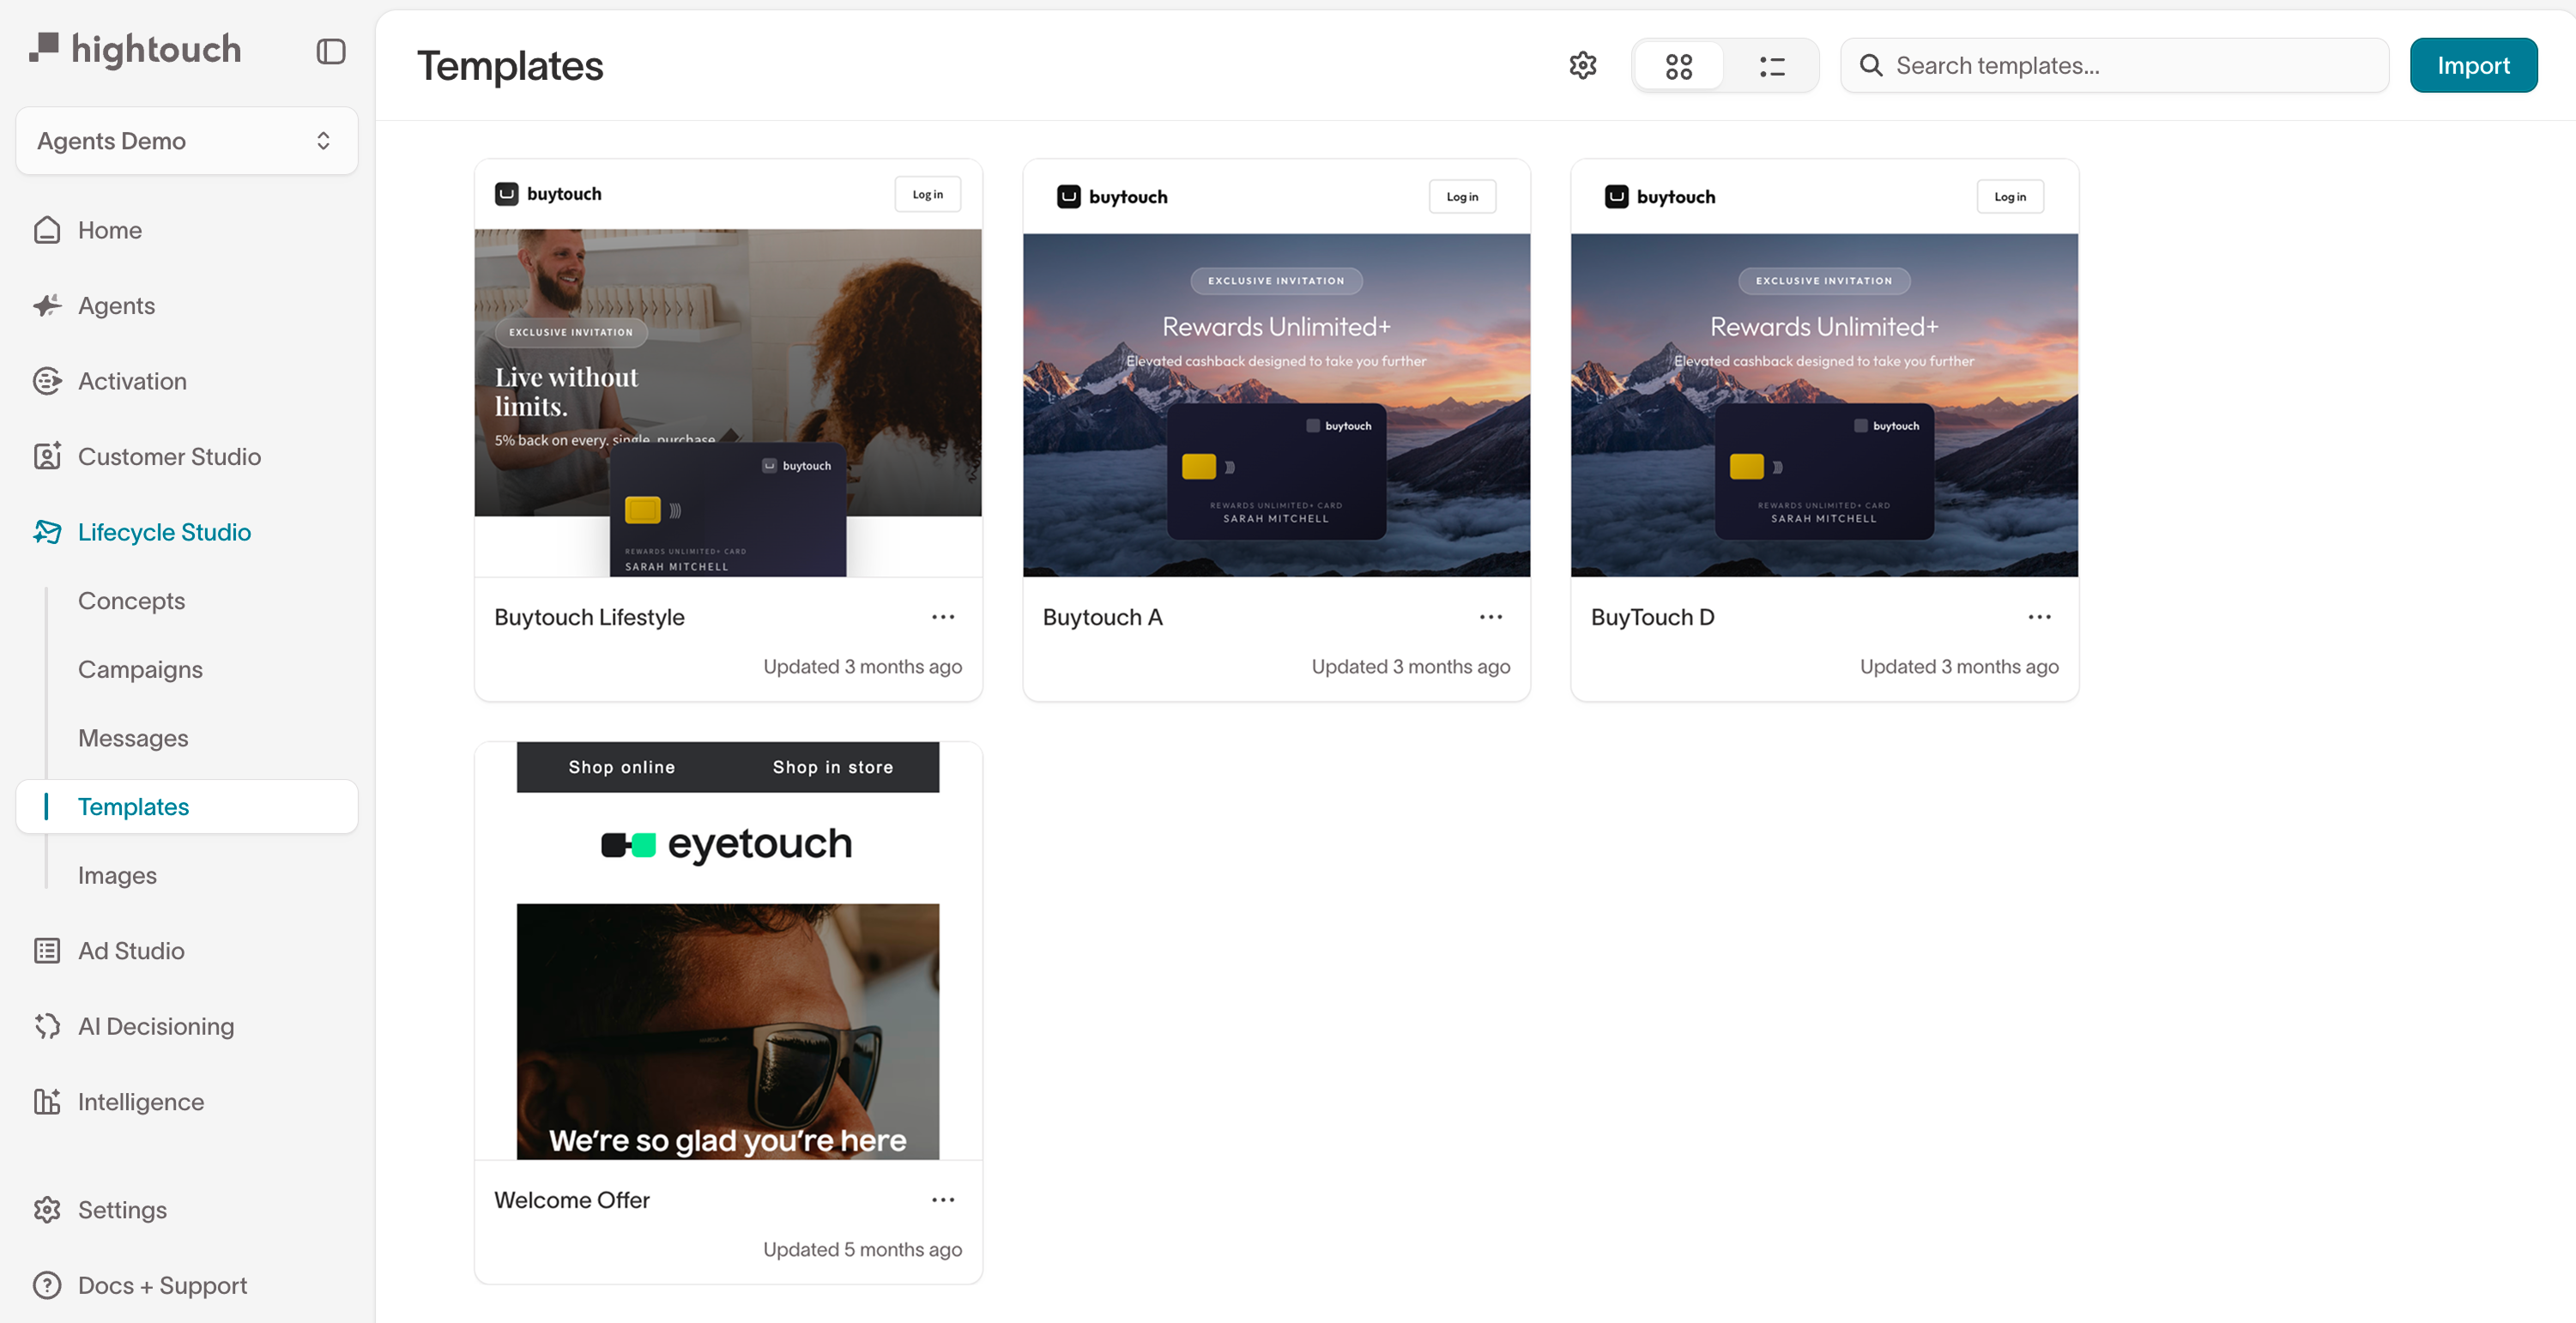Click the Templates page heading

pos(510,66)
